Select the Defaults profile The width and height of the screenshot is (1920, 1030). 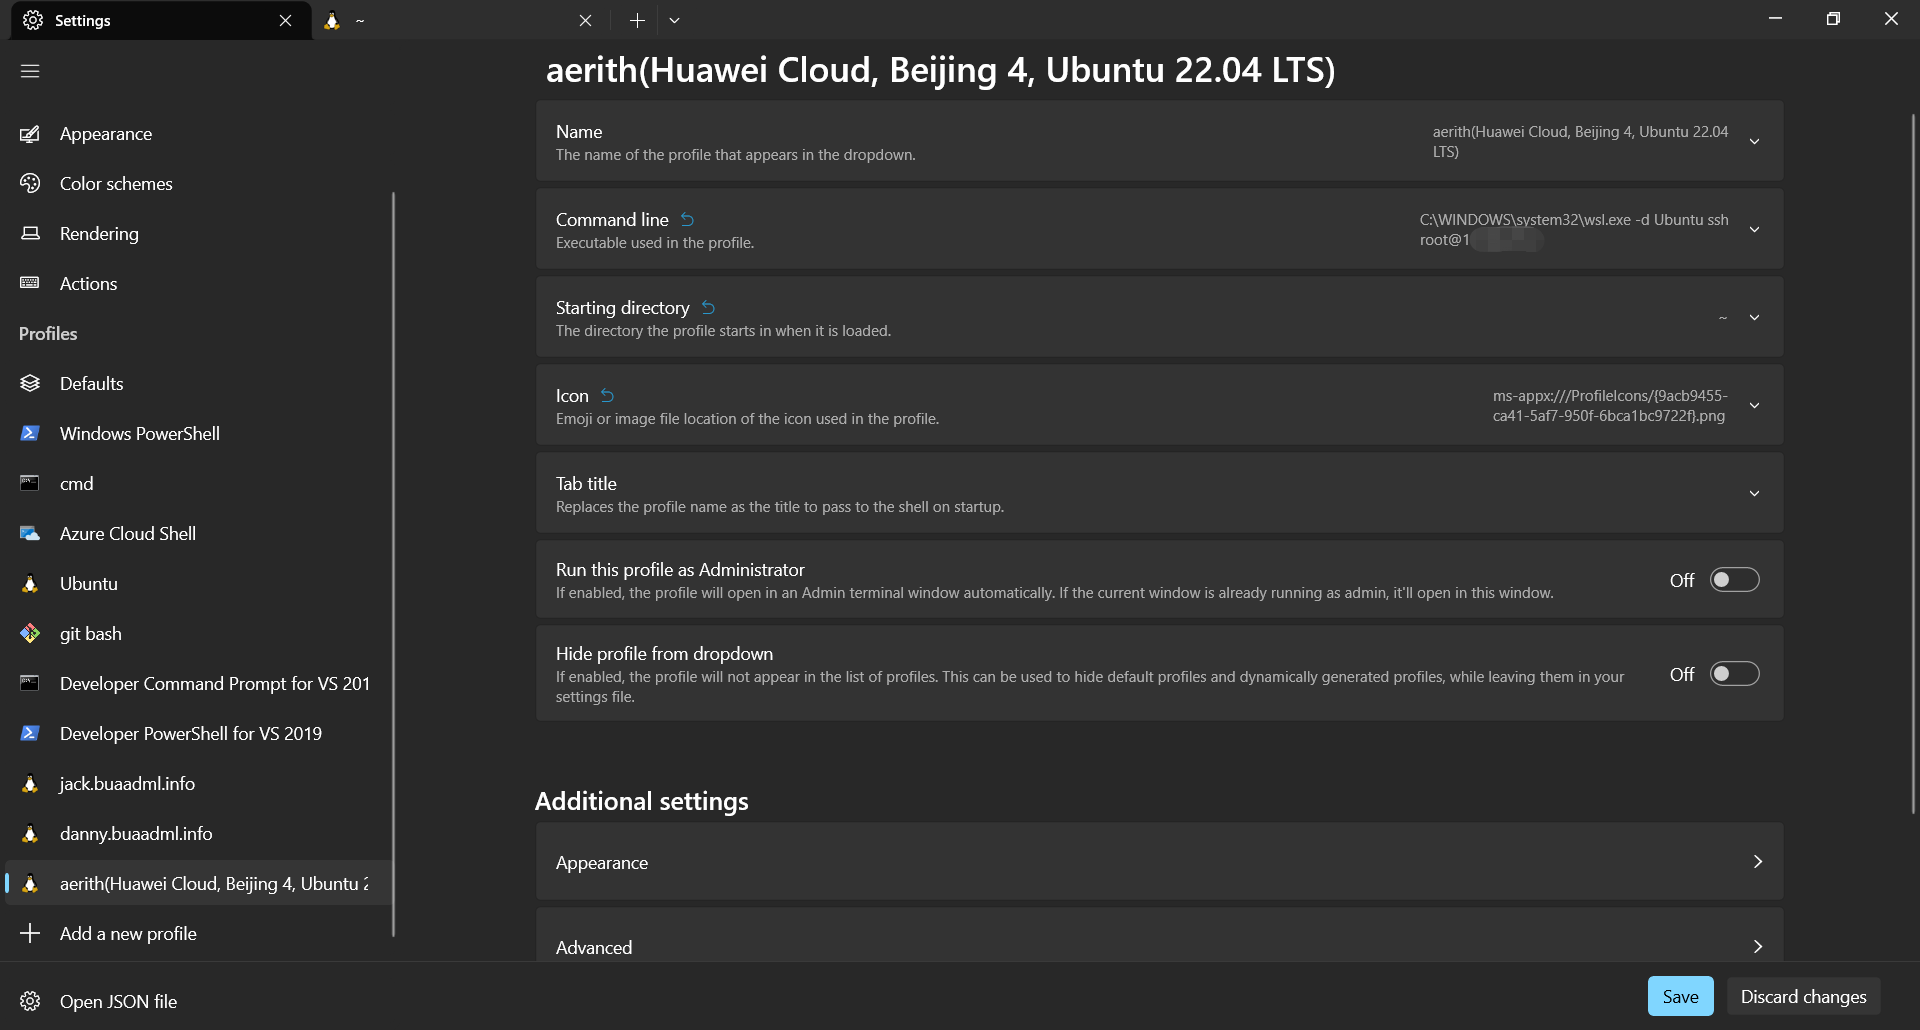198,384
